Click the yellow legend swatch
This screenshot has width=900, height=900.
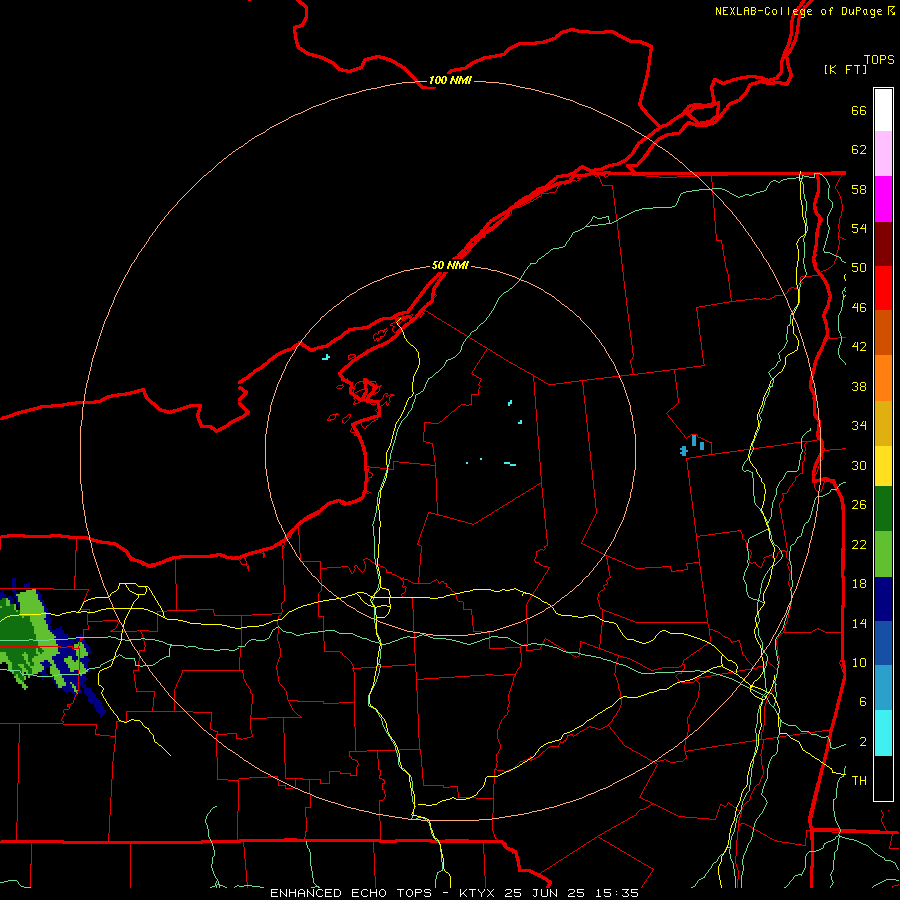pos(883,466)
